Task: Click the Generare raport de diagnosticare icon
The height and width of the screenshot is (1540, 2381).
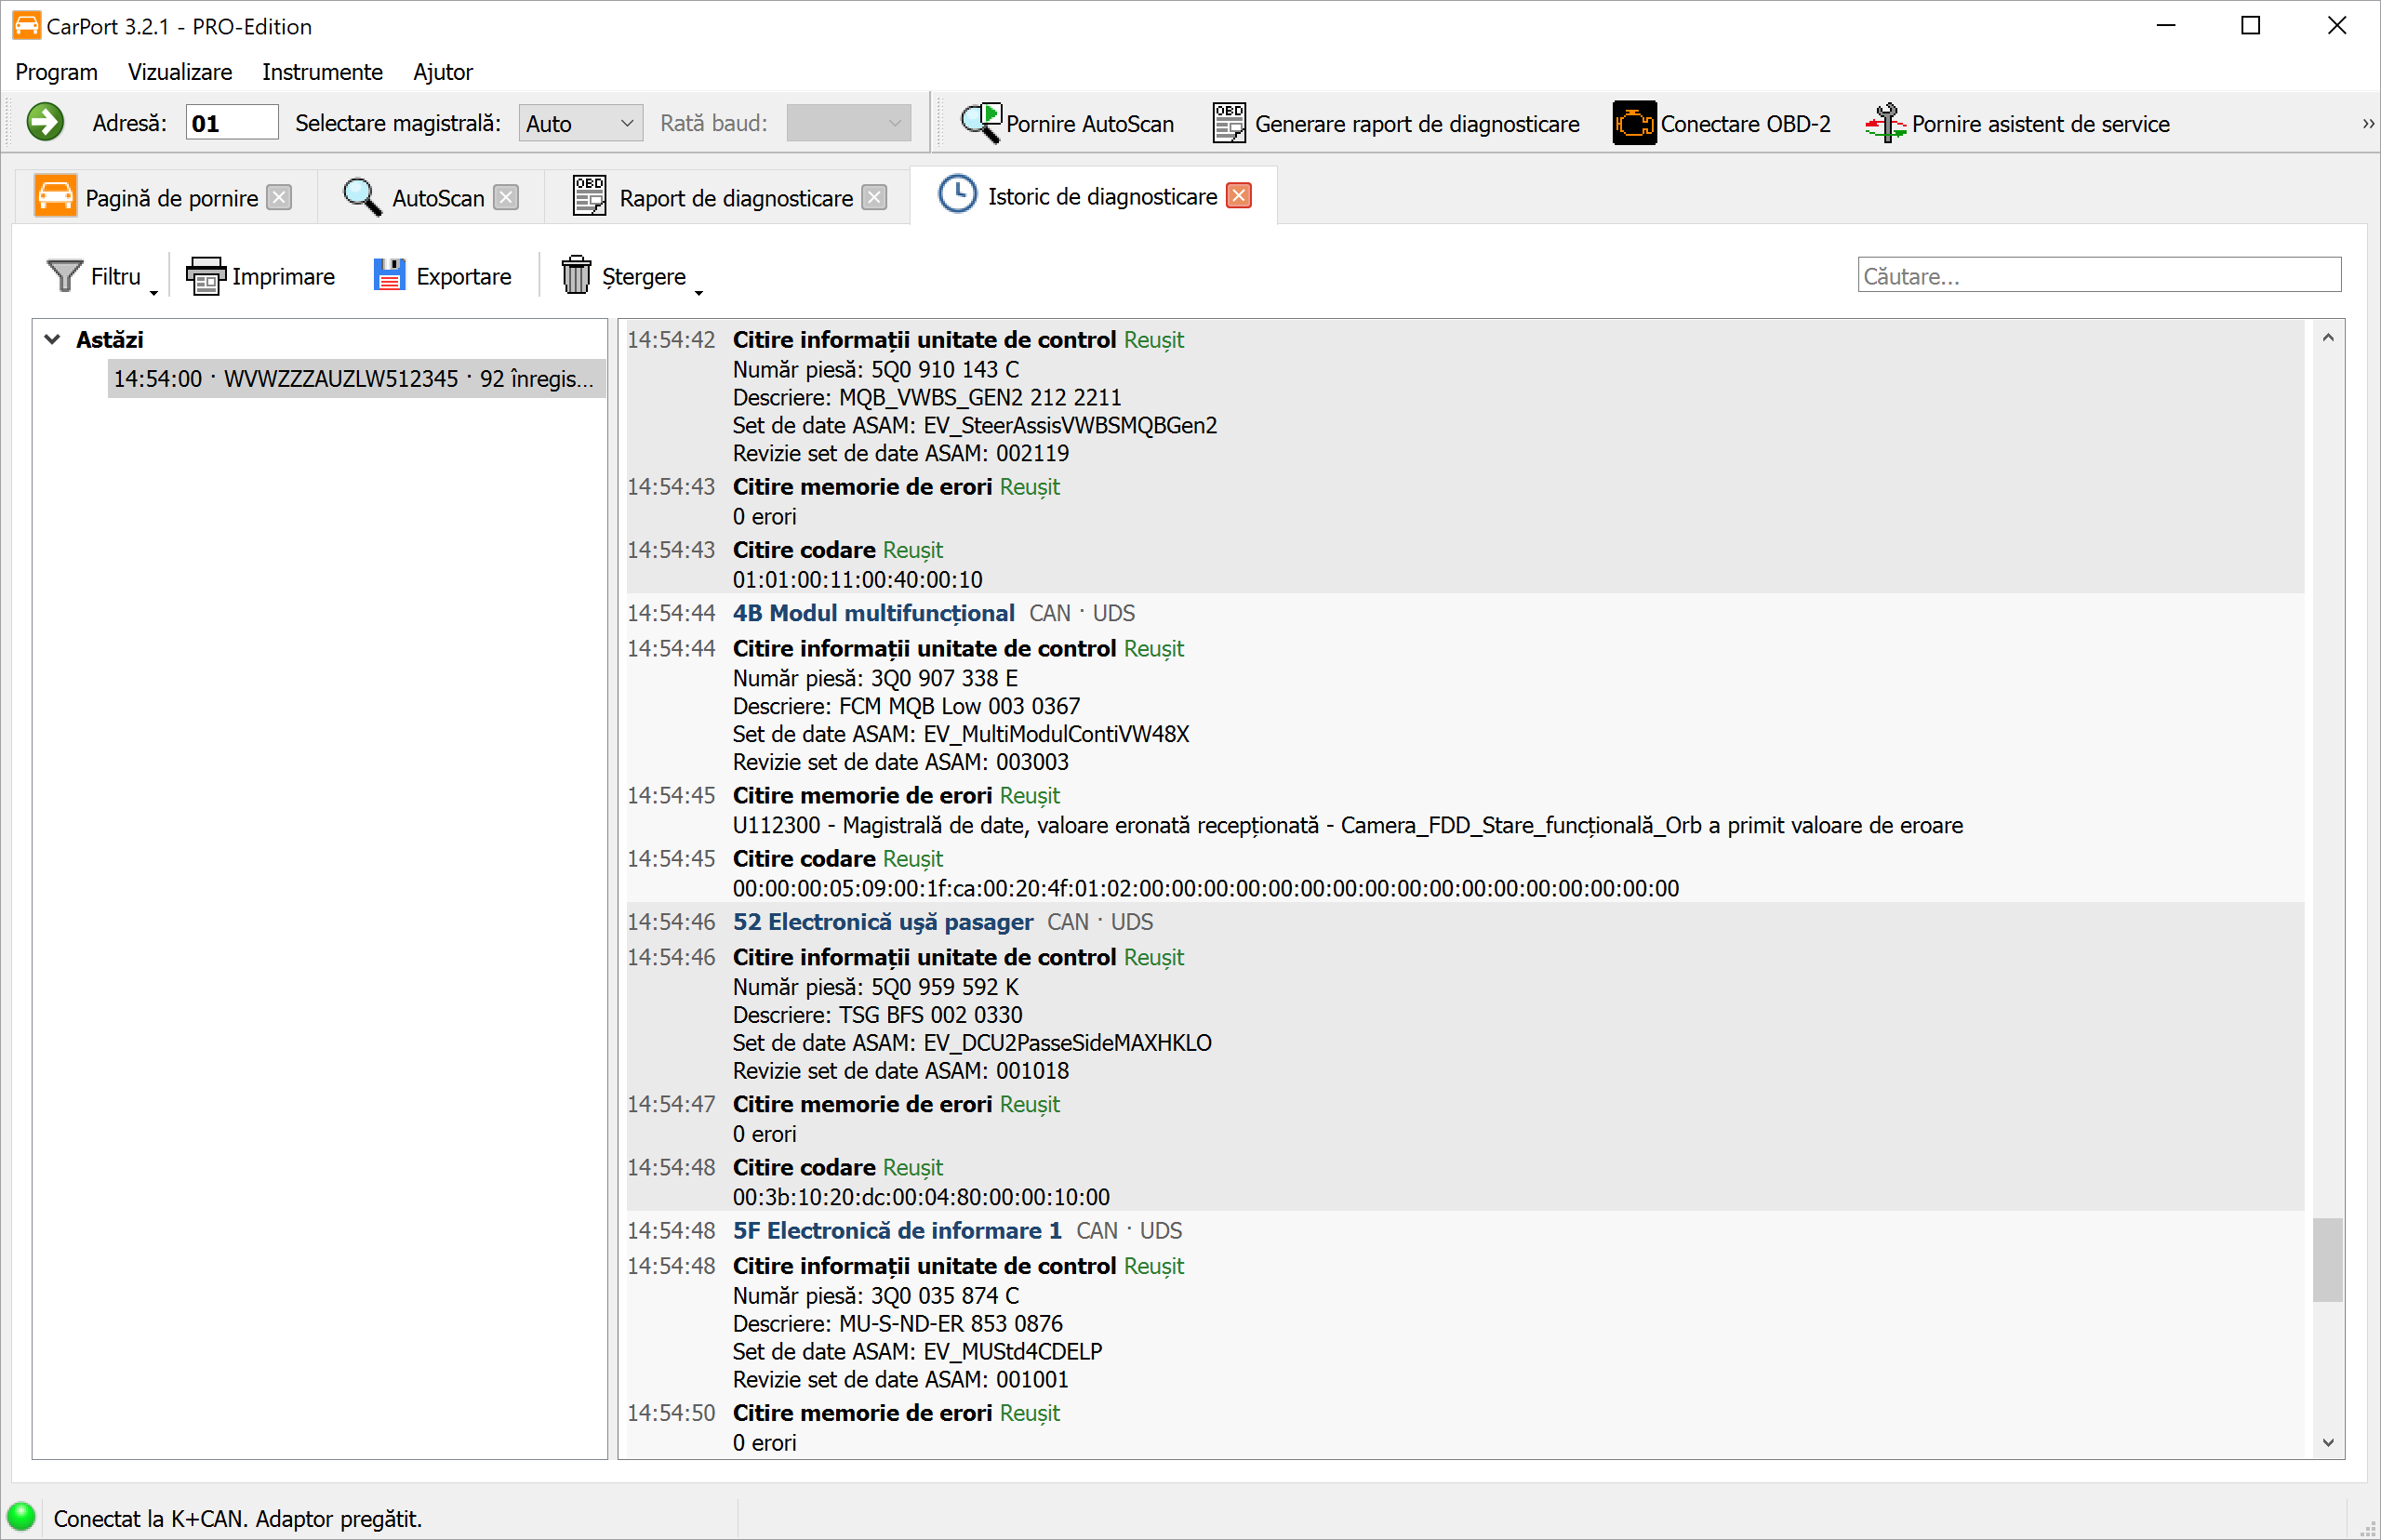Action: pos(1229,123)
